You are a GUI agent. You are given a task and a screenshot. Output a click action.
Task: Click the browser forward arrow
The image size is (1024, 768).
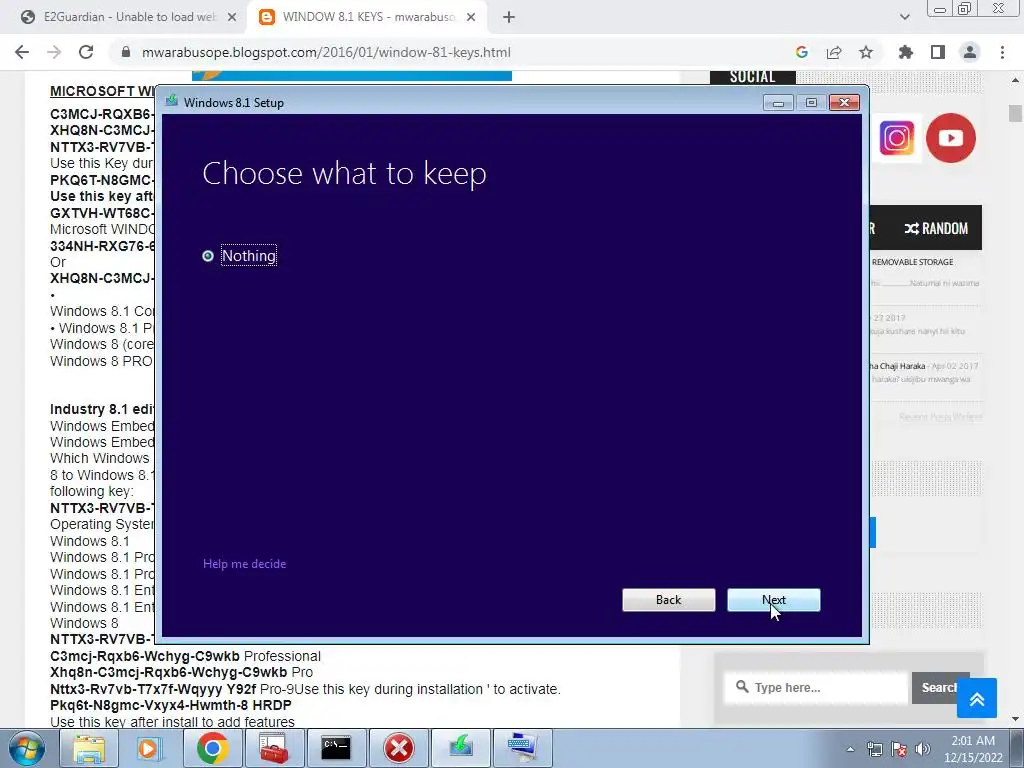[x=54, y=52]
